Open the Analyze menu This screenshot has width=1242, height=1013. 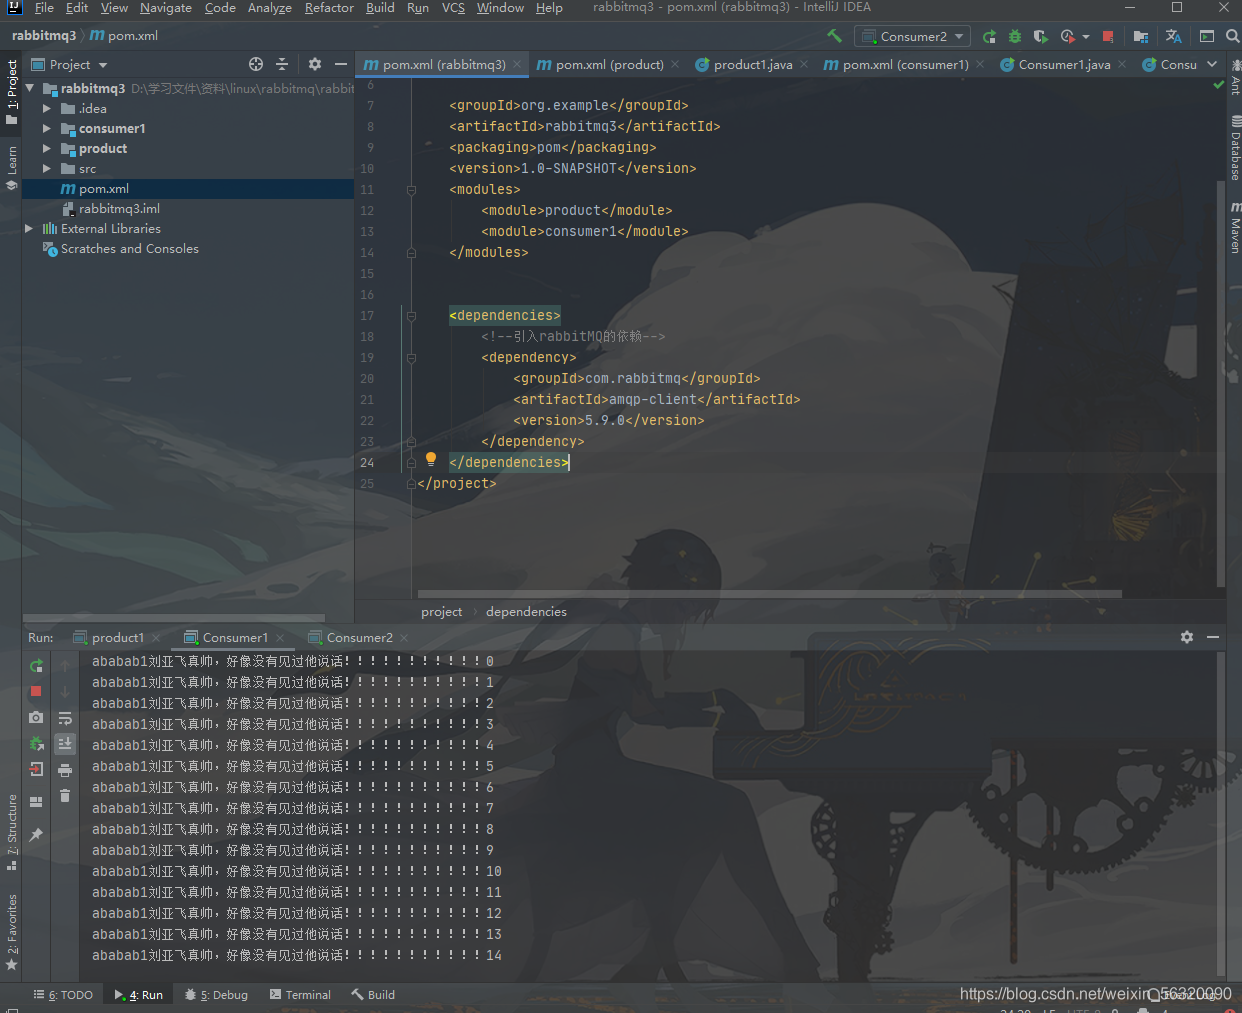pos(270,8)
